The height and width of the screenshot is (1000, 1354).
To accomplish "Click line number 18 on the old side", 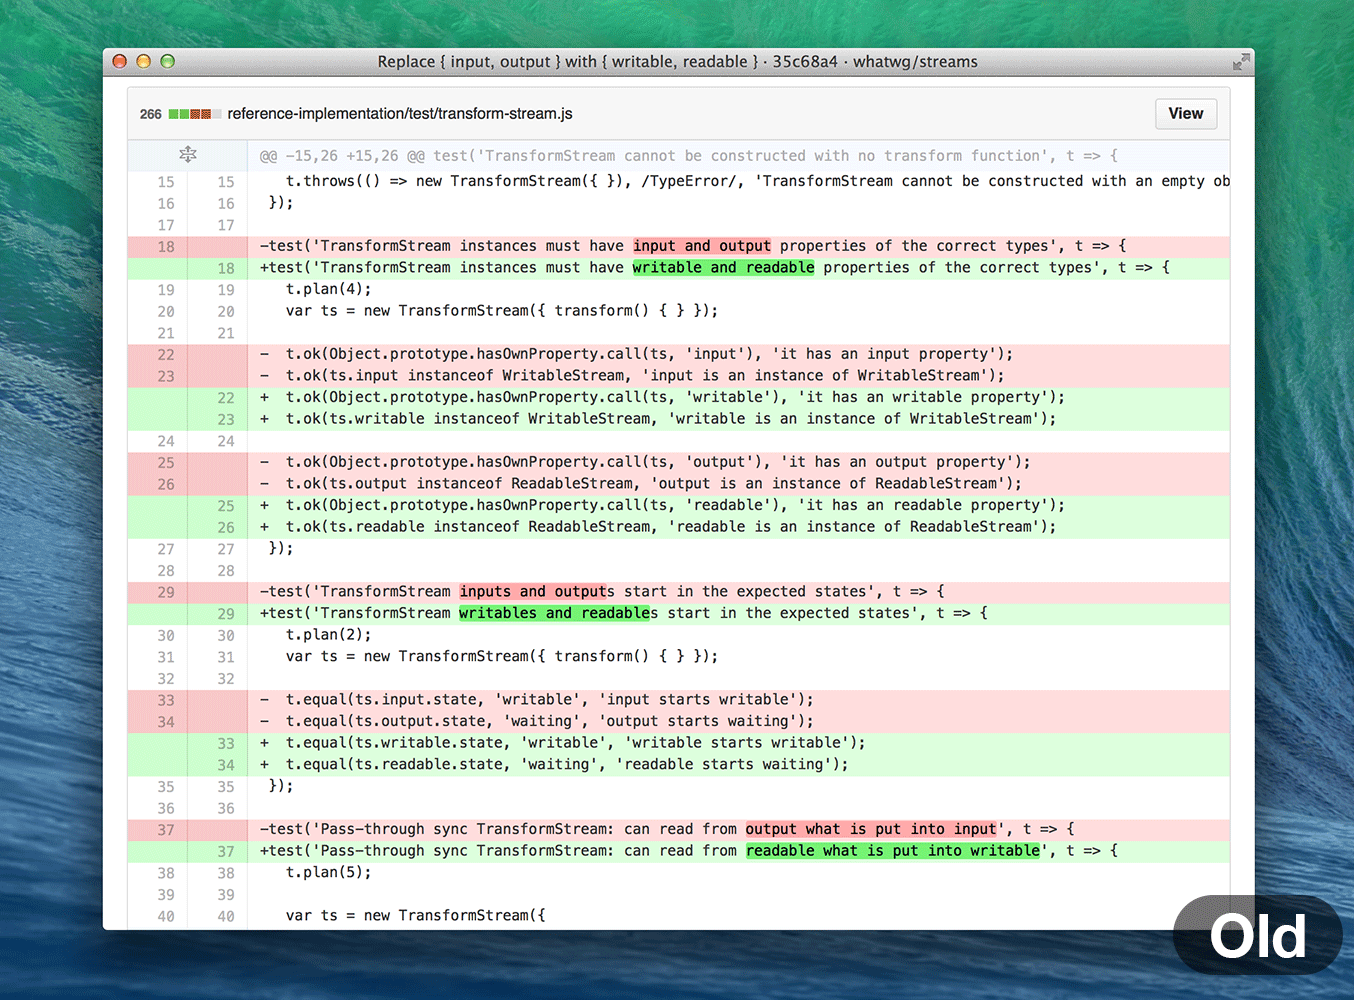I will point(166,246).
